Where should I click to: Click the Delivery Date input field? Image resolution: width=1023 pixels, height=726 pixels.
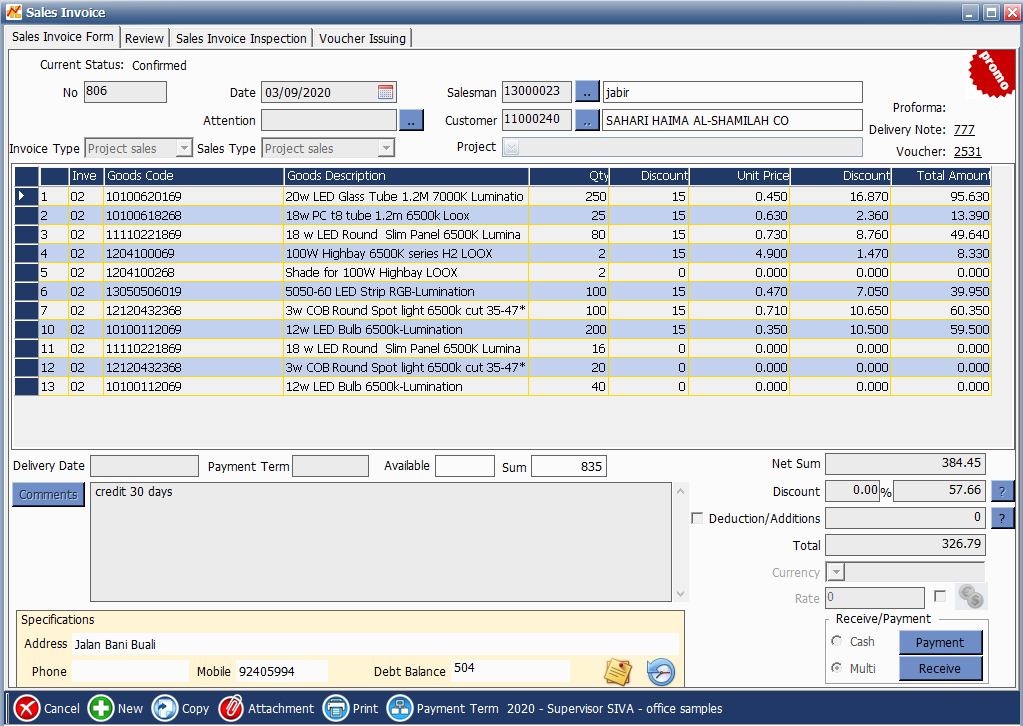[144, 466]
